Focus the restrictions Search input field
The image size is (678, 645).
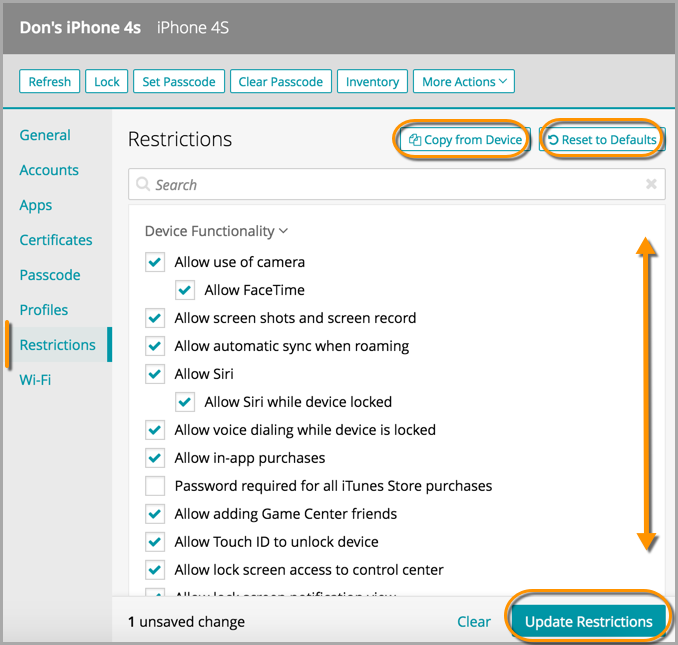click(395, 185)
